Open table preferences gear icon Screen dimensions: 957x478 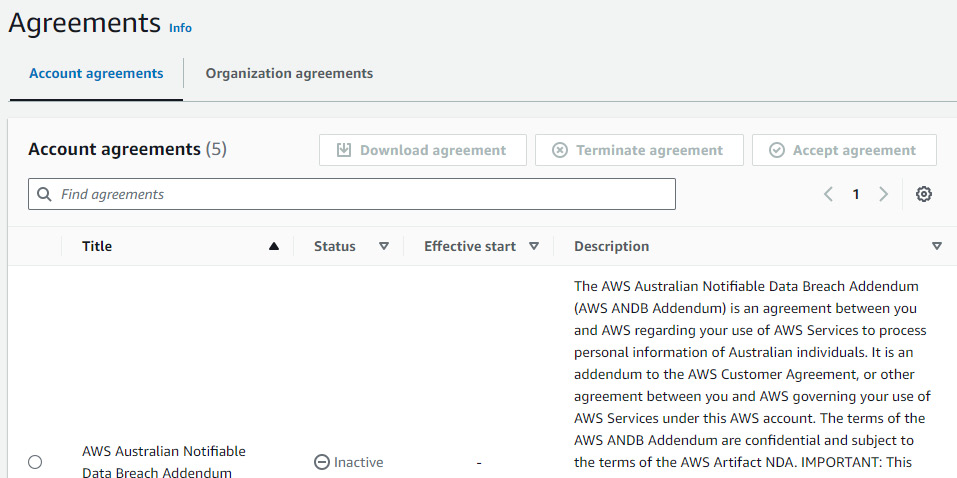tap(924, 194)
